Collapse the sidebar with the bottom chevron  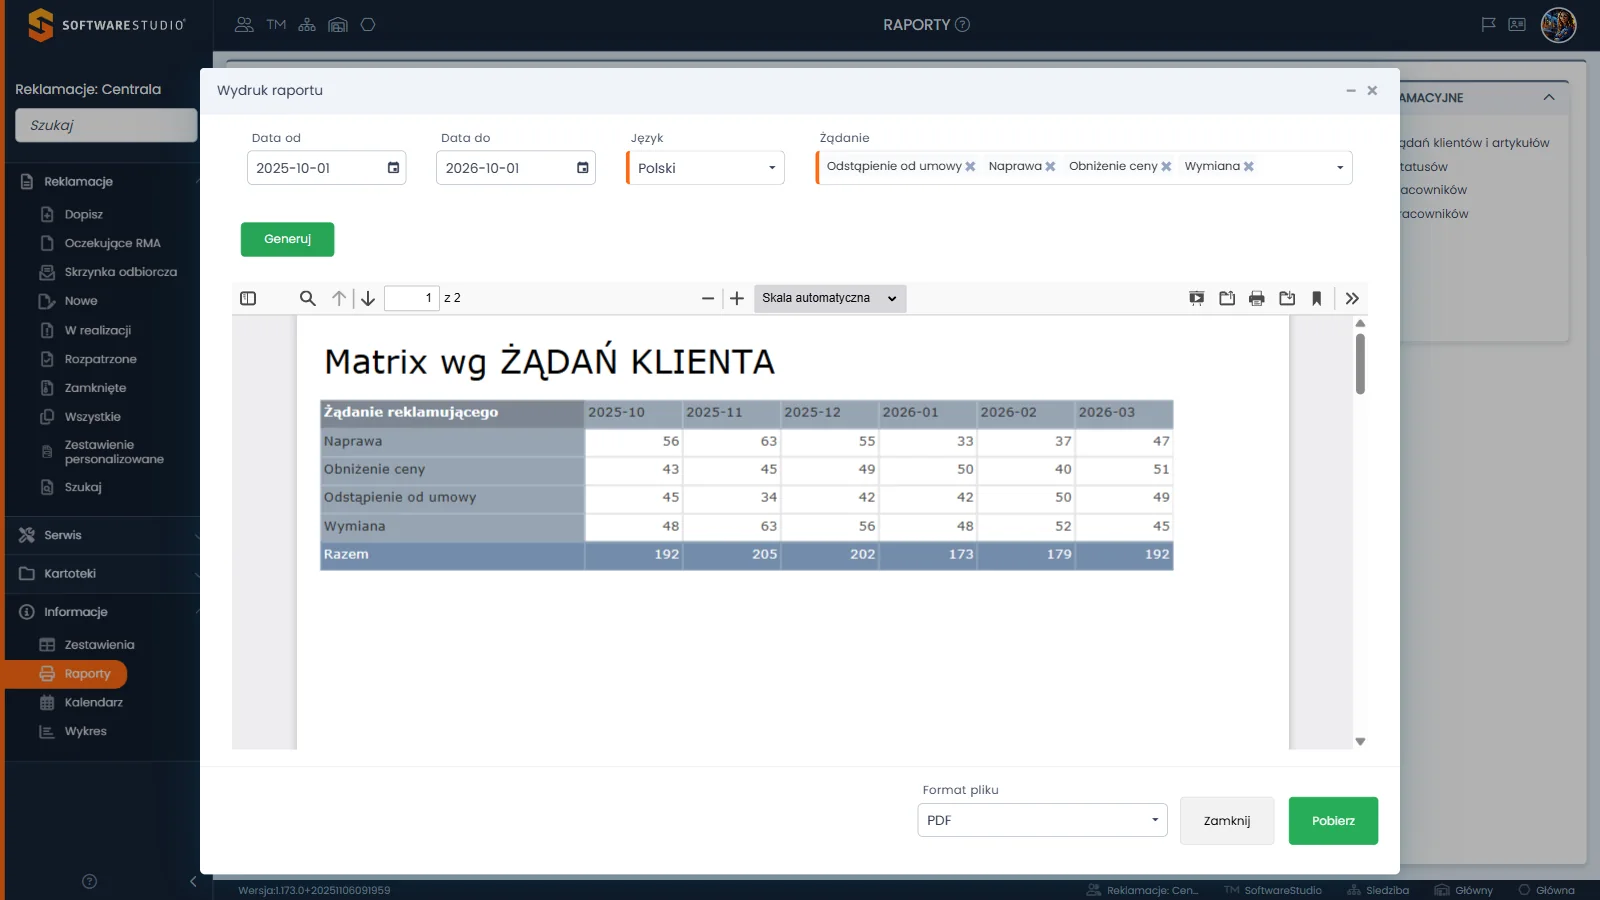point(193,881)
